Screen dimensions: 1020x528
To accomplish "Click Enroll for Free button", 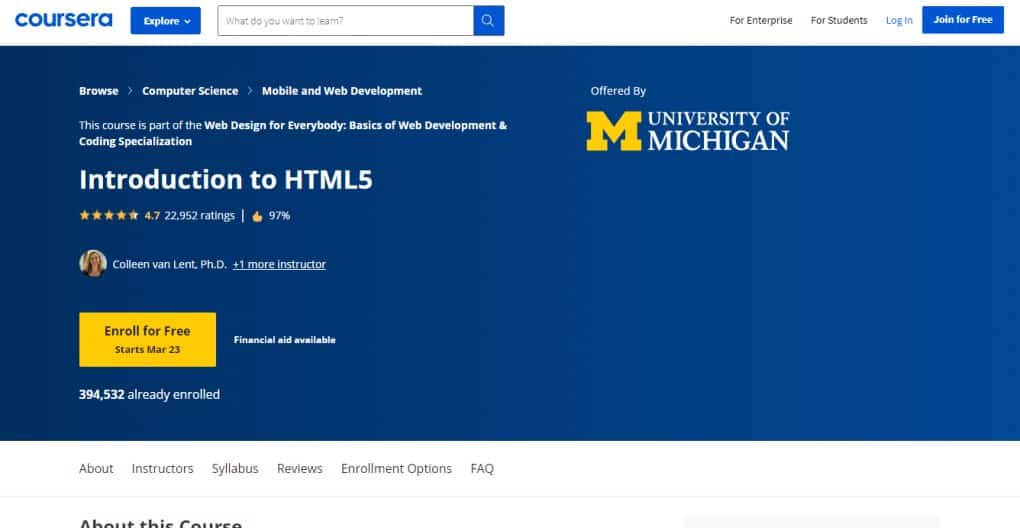I will pyautogui.click(x=148, y=339).
